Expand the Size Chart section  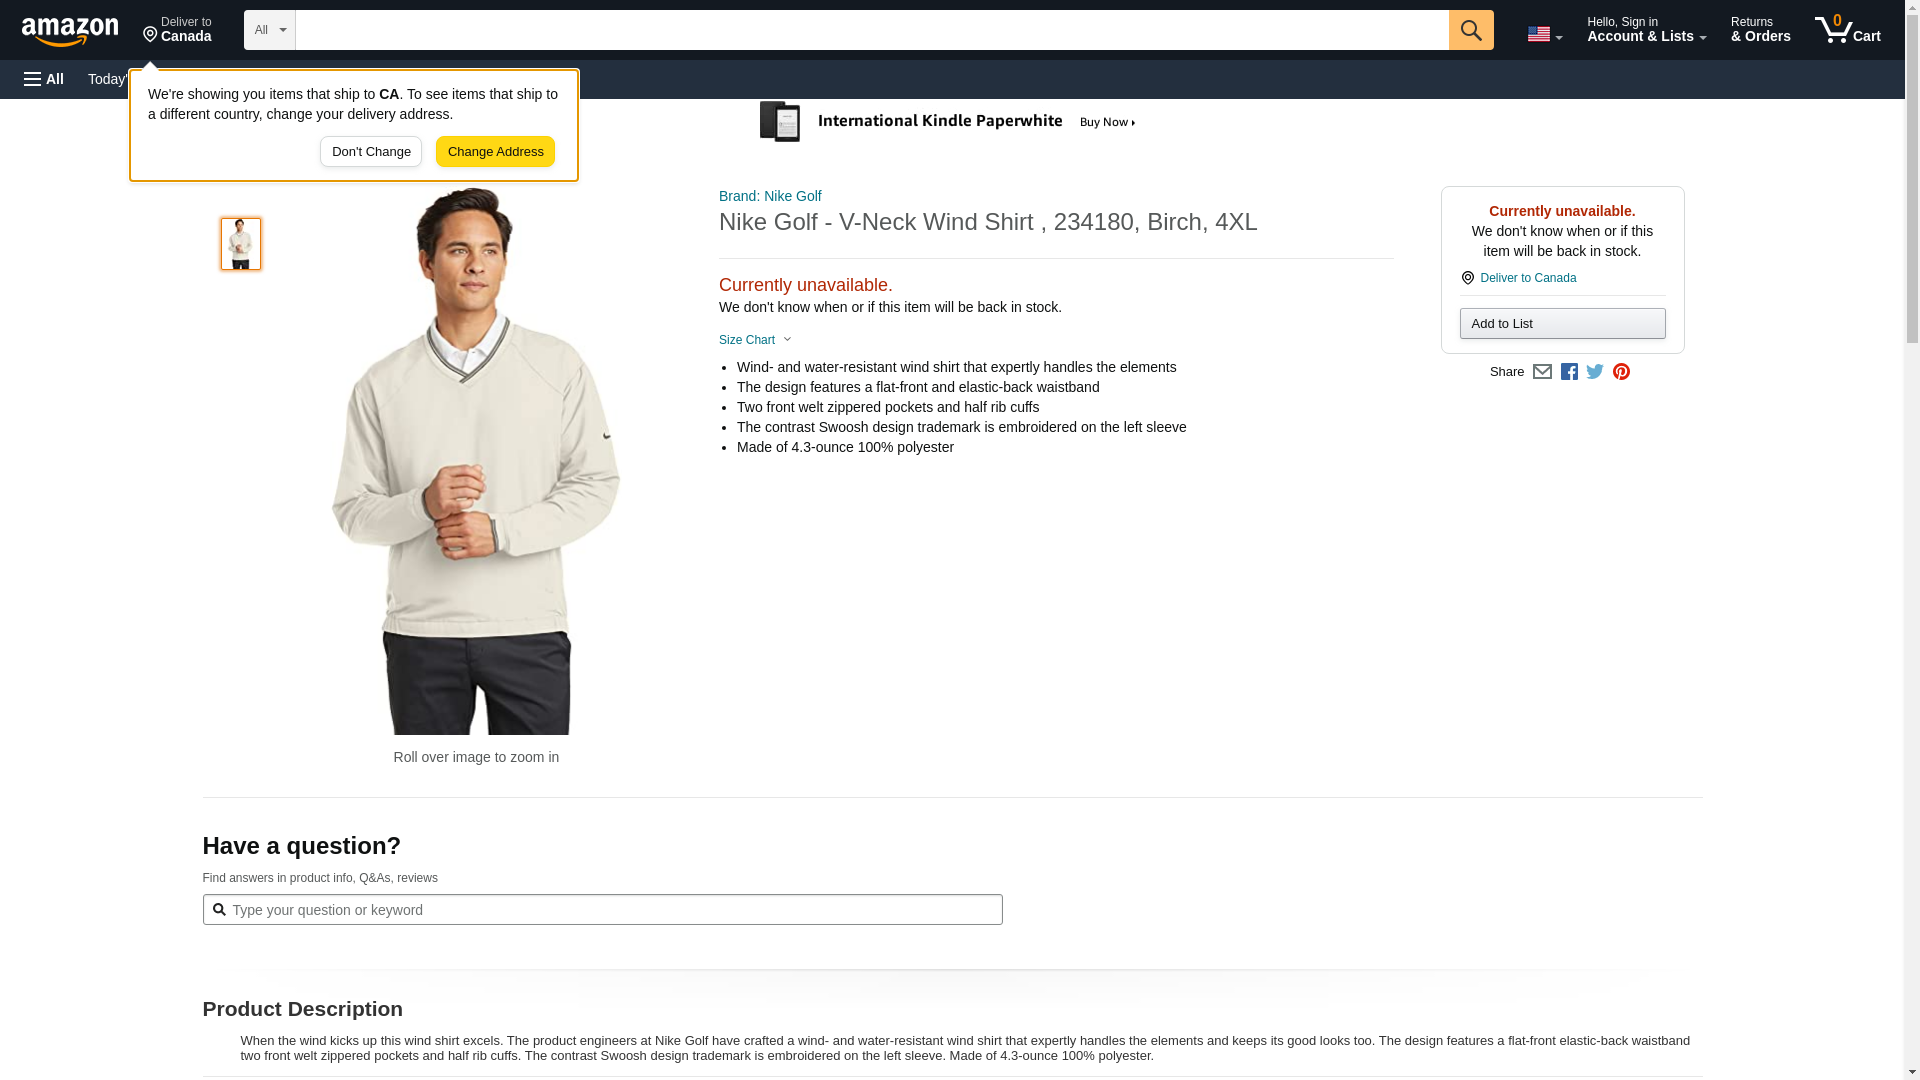[x=755, y=340]
